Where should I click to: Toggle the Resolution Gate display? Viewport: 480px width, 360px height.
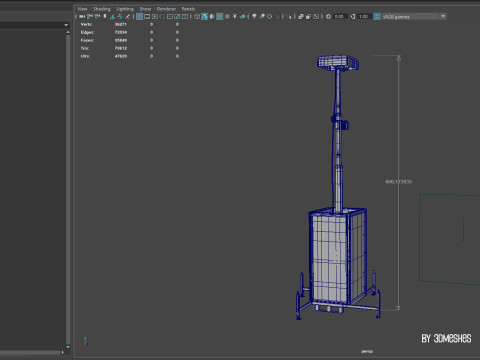155,16
